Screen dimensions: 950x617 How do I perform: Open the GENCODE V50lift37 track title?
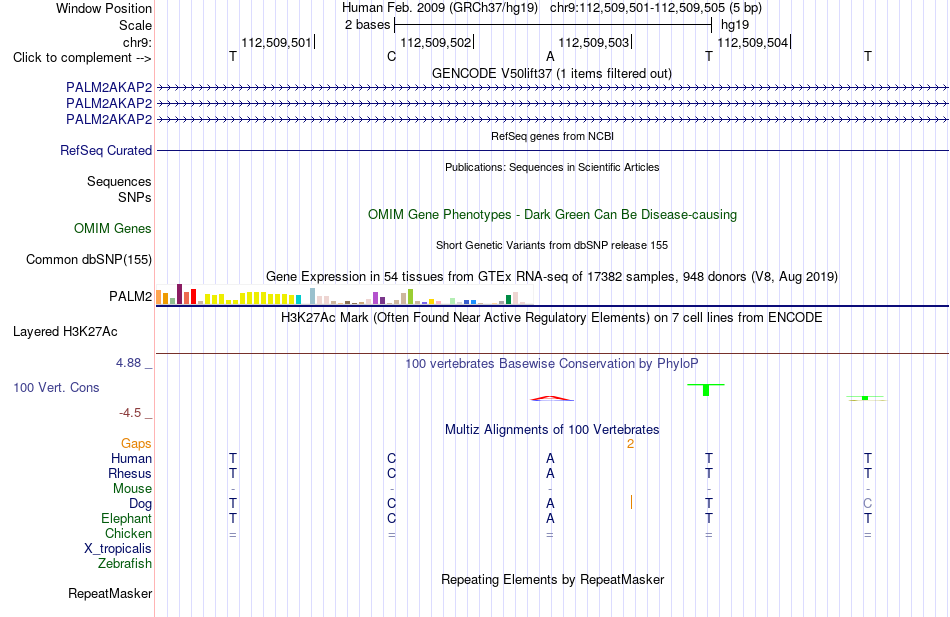pyautogui.click(x=552, y=73)
